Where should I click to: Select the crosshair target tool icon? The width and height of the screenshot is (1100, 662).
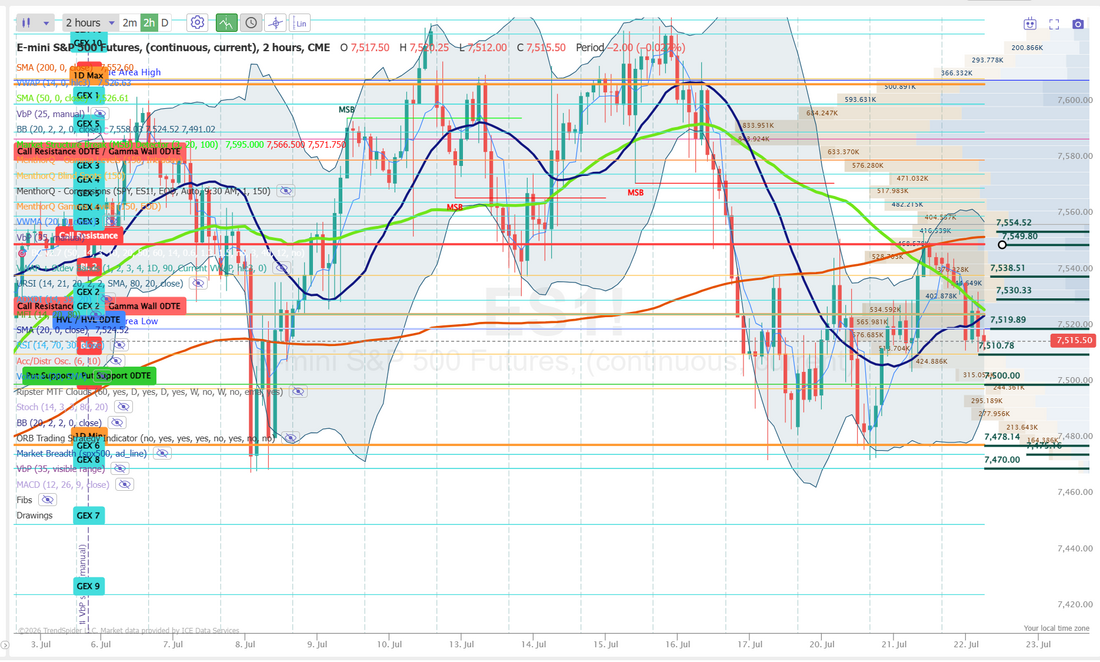click(x=276, y=22)
